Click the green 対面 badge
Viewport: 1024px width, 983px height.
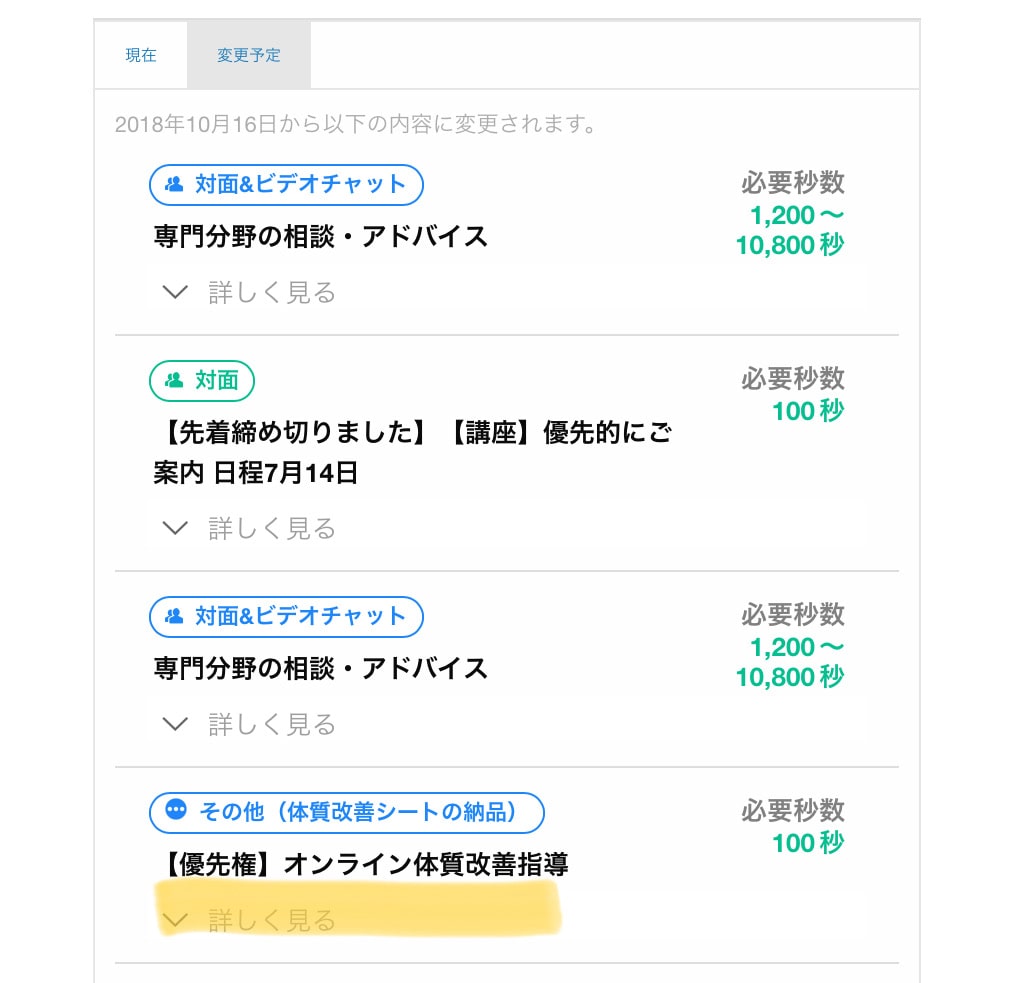click(x=202, y=381)
